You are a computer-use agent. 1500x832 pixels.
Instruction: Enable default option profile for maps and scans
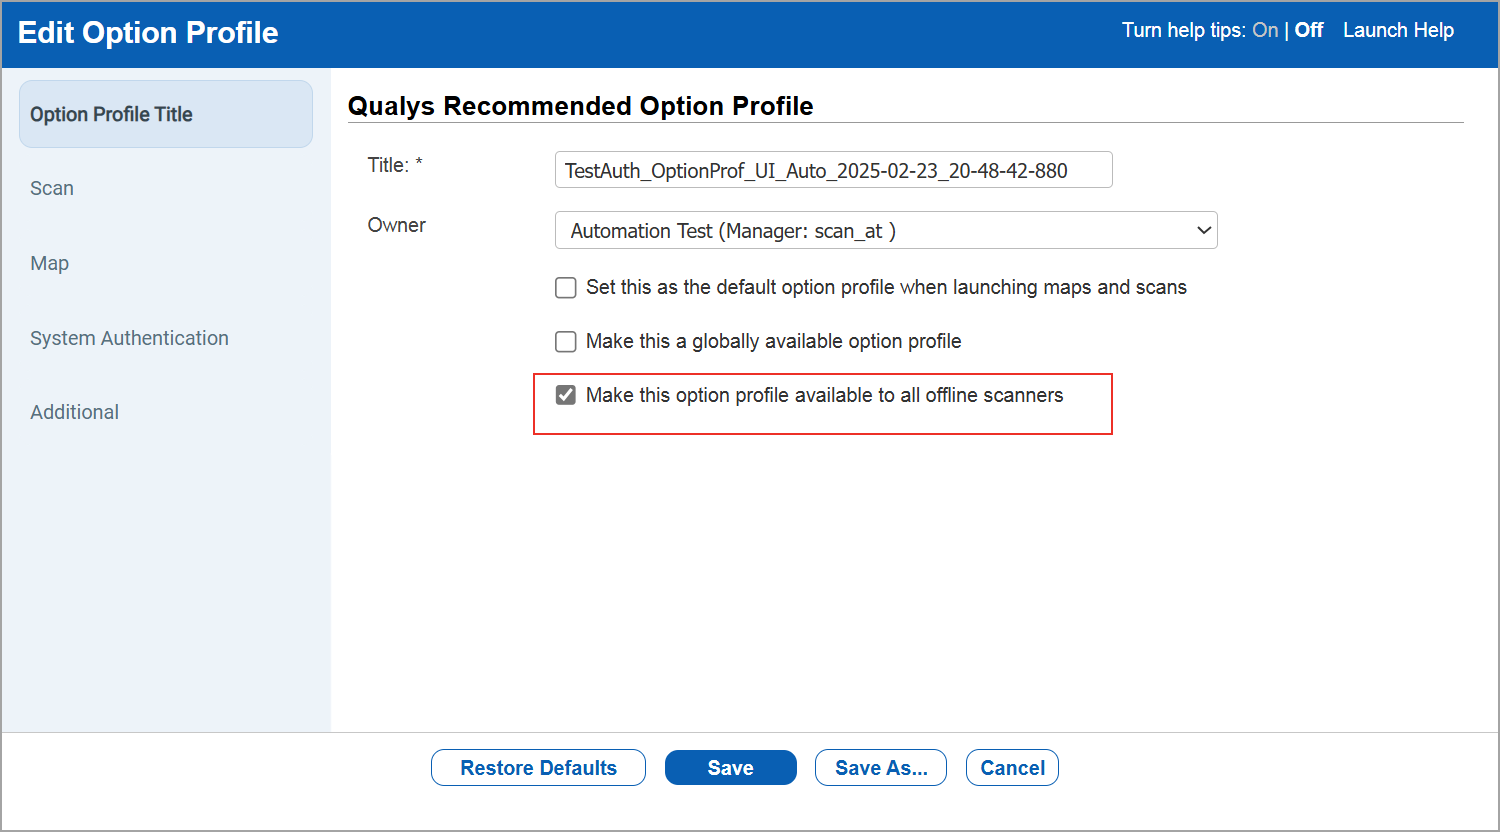click(565, 287)
